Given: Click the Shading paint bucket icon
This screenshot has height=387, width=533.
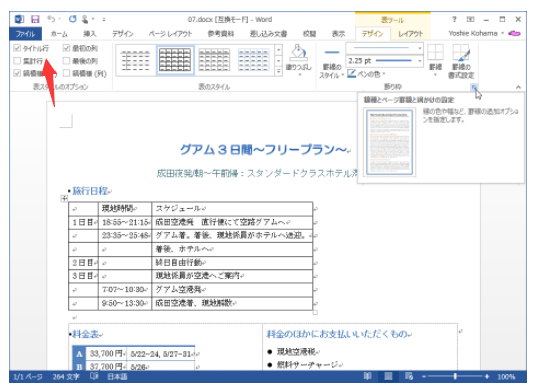Looking at the screenshot, I should coord(298,52).
